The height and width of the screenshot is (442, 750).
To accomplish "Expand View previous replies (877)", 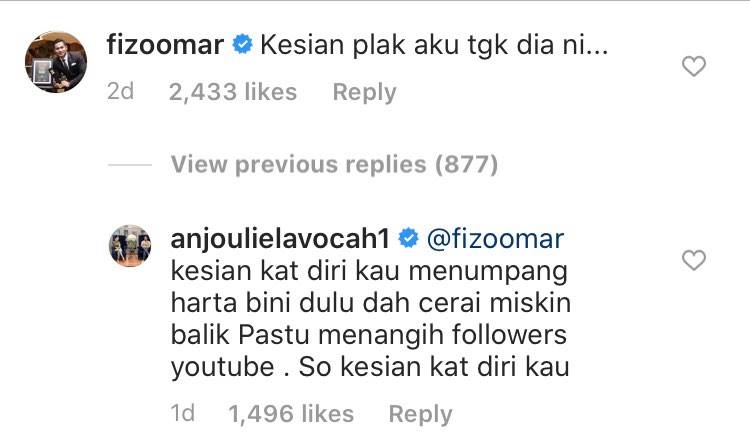I will coord(334,165).
